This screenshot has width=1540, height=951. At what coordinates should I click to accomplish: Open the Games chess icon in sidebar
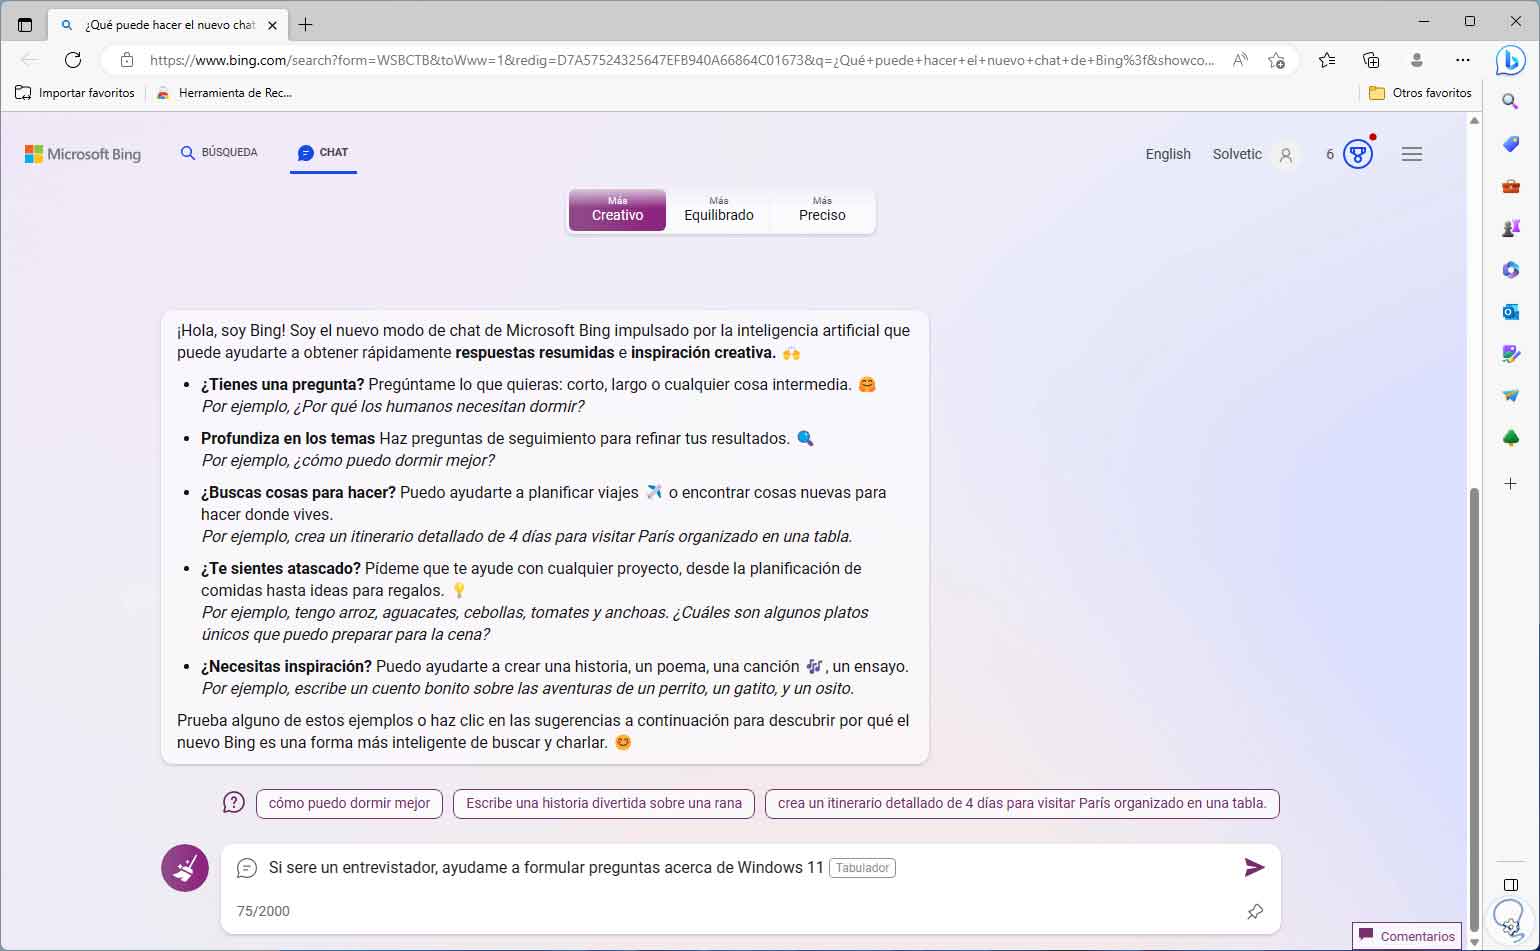(1510, 228)
